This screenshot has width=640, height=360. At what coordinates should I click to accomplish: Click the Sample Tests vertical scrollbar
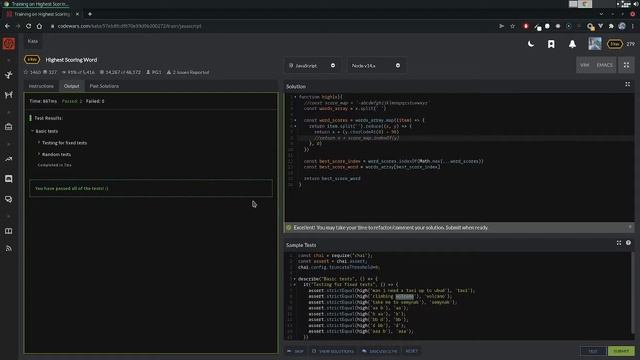(x=633, y=294)
